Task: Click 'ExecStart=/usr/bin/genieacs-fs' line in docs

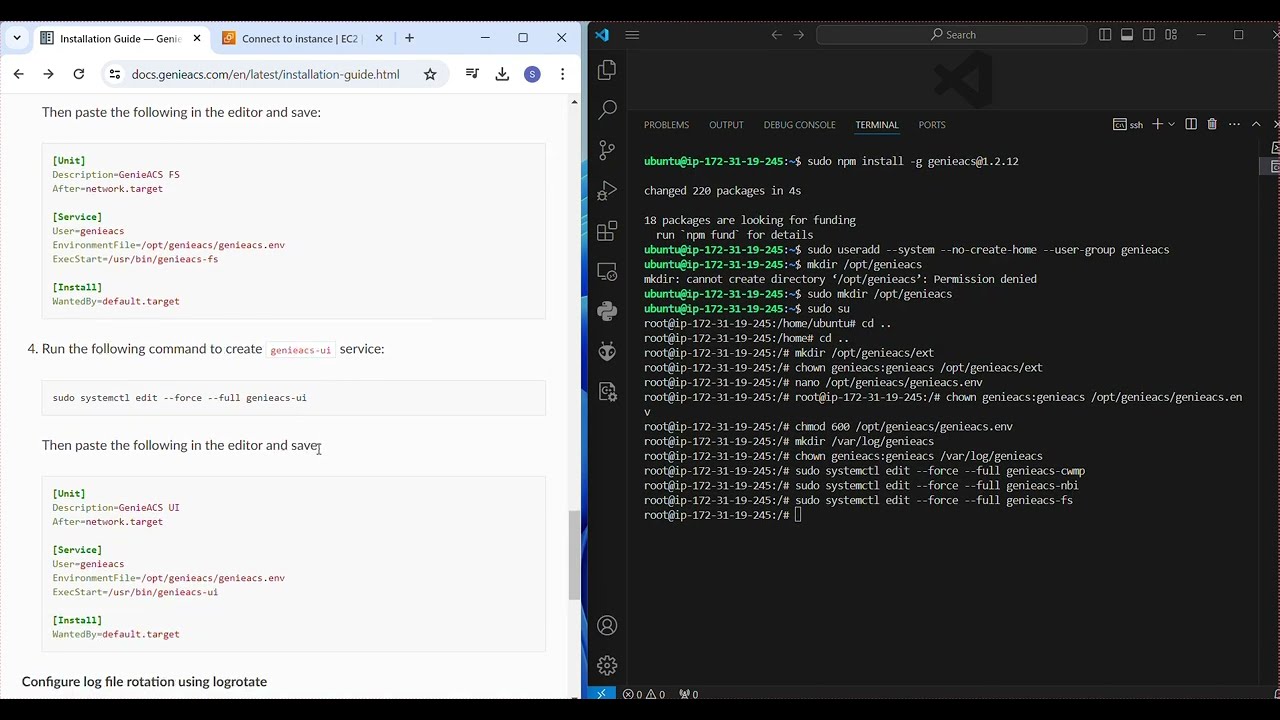Action: point(135,259)
